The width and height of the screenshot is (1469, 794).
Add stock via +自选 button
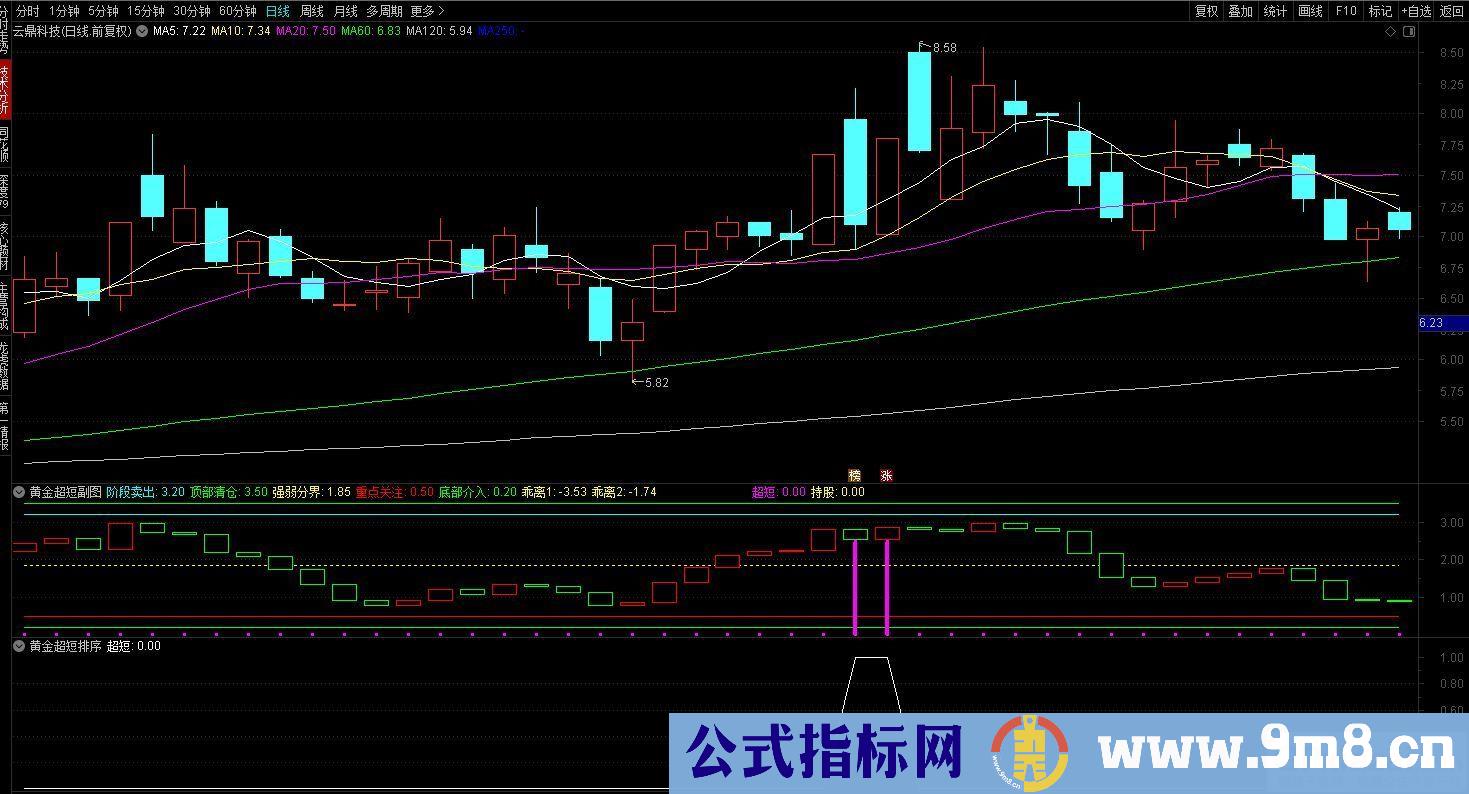pyautogui.click(x=1416, y=11)
